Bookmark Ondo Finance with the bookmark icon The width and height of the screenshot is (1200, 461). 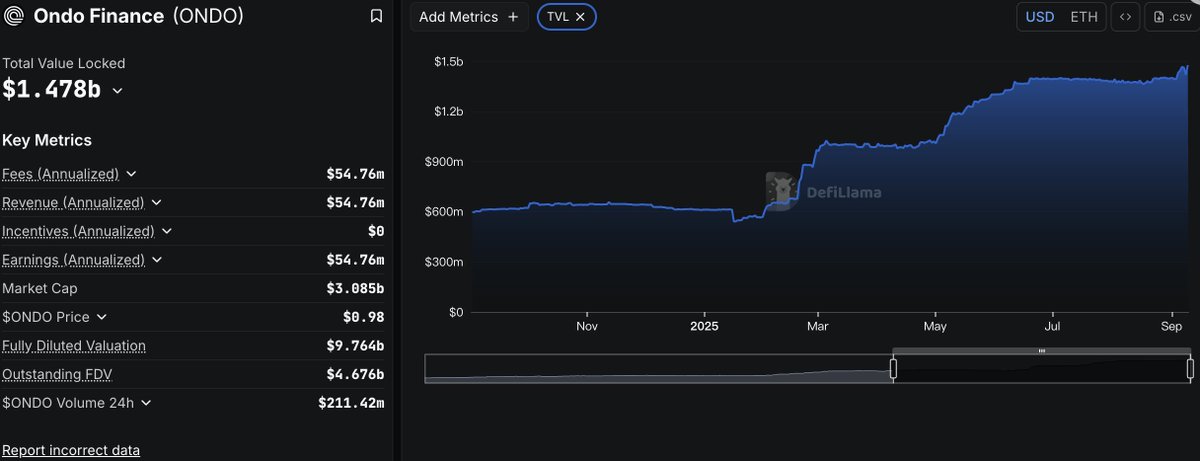[x=376, y=16]
